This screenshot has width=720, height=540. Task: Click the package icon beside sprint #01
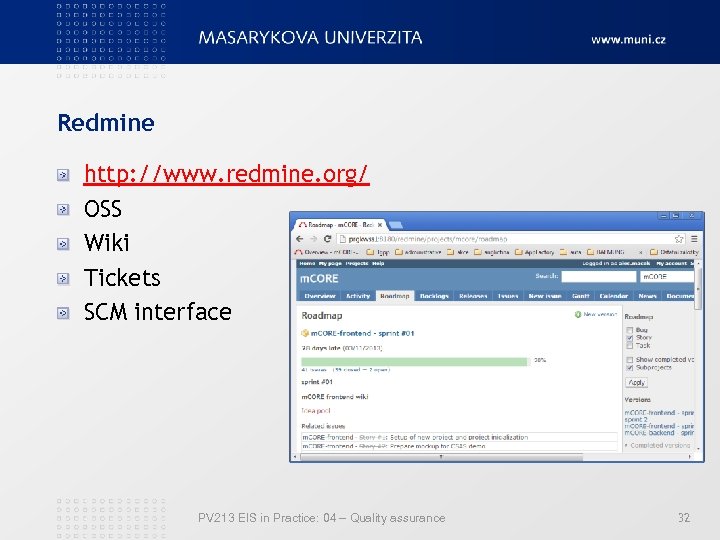(305, 333)
